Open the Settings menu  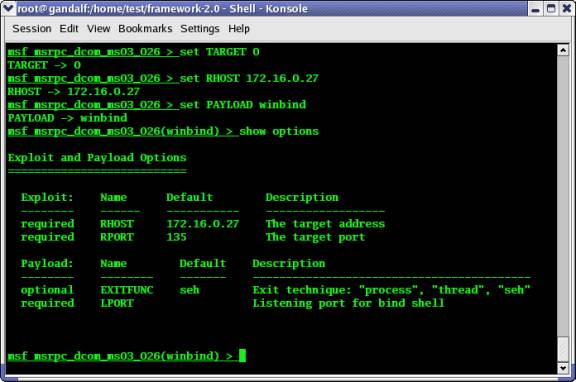click(200, 29)
